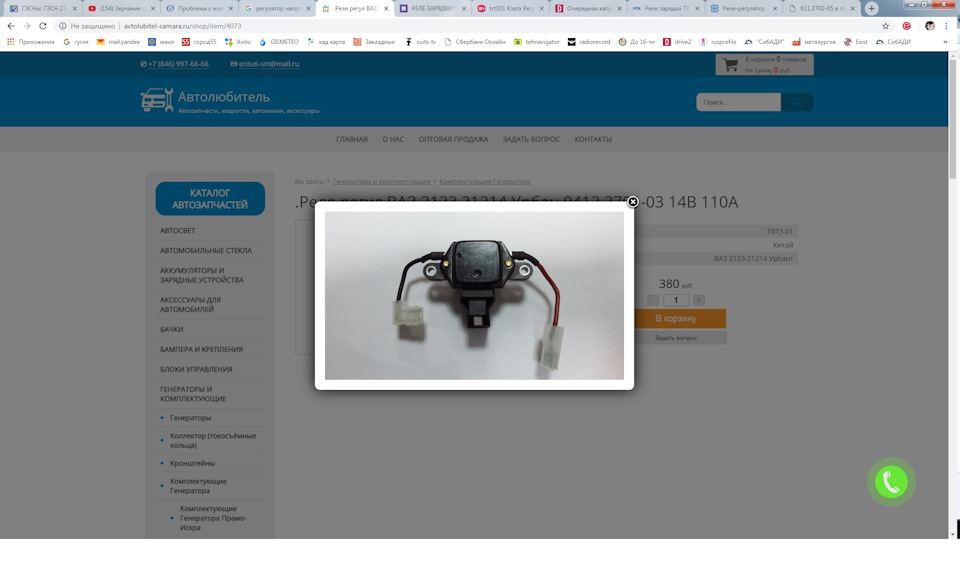Switch to the Проблема с tab
The width and height of the screenshot is (960, 561).
pos(200,9)
